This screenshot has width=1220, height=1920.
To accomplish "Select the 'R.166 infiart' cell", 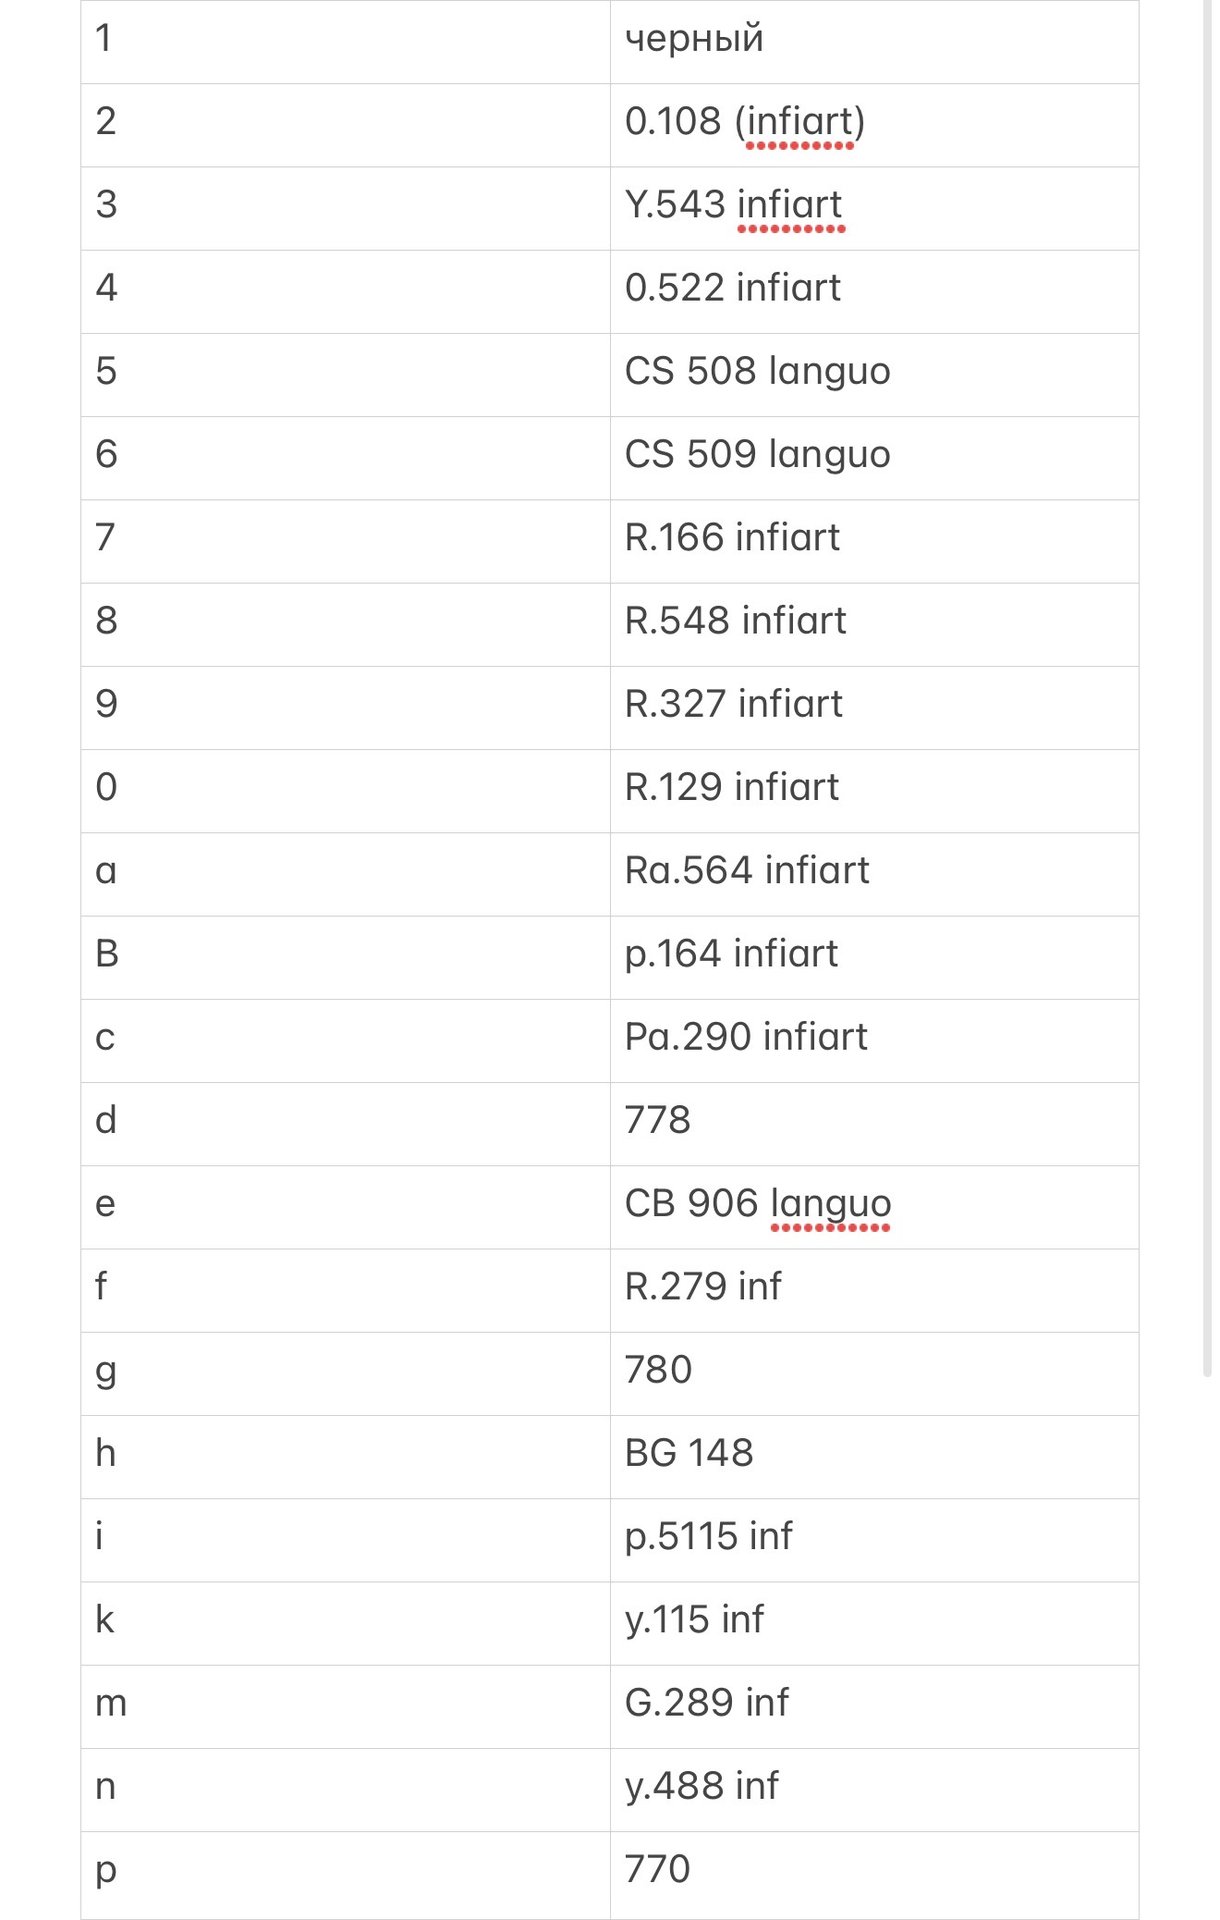I will click(874, 541).
